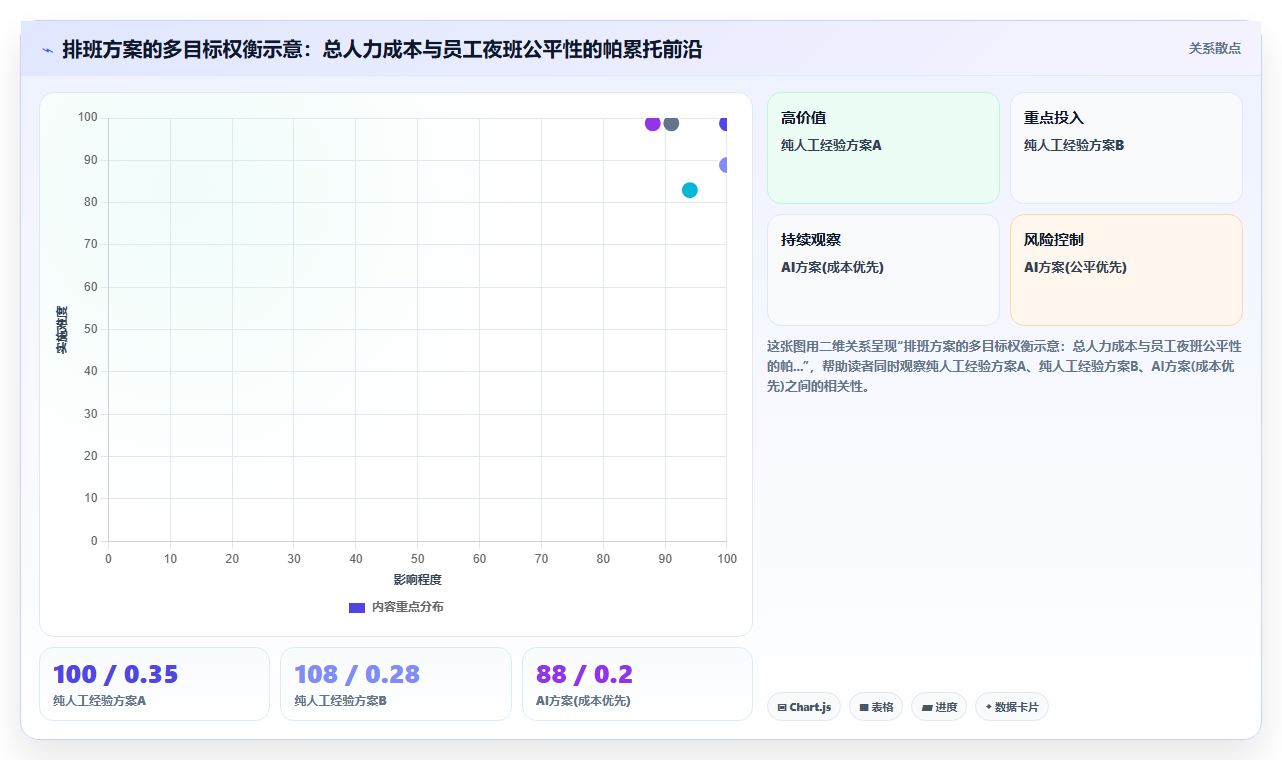Click AI方案(成本优先) text in 持续观察 card

pos(832,267)
